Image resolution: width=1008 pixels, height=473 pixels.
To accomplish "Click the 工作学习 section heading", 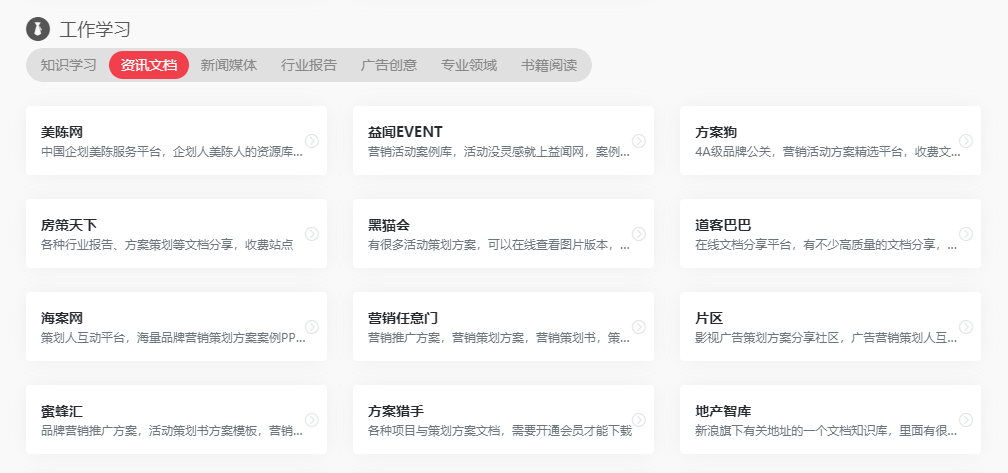I will pos(95,29).
